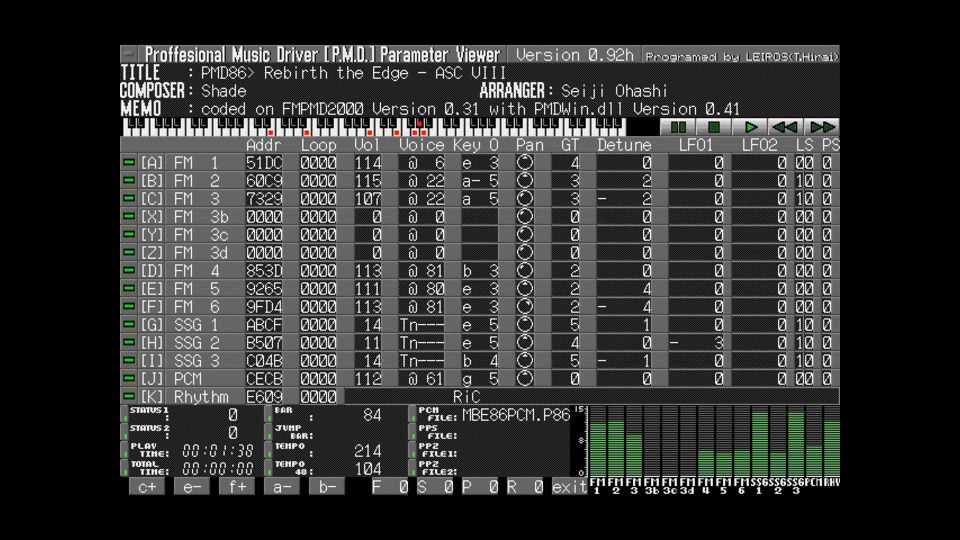Click the Detune column header
960x540 pixels.
(624, 145)
